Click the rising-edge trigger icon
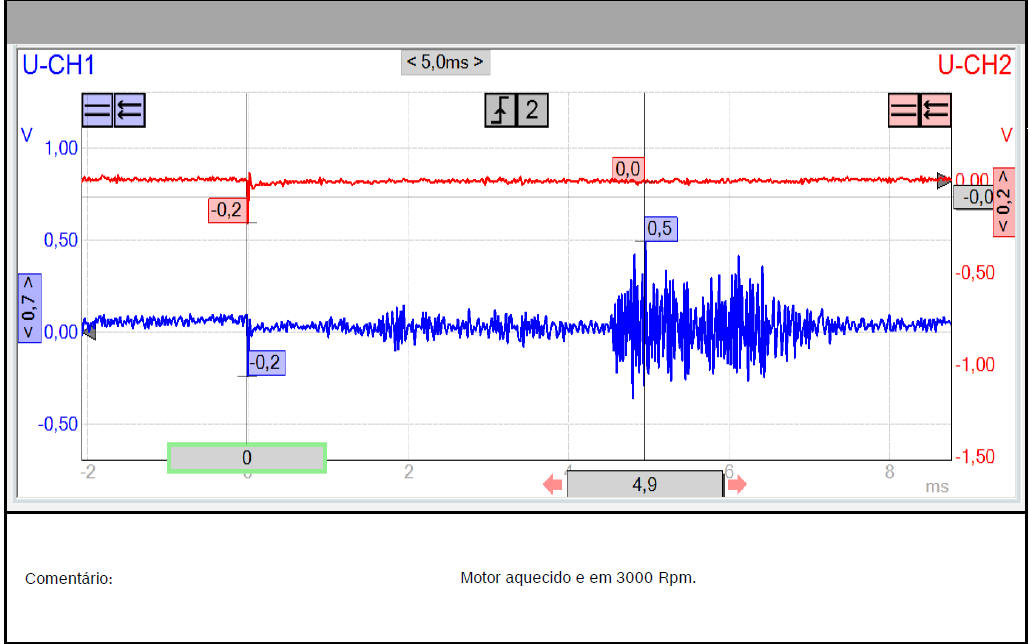Viewport: 1029px width, 644px height. coord(500,110)
